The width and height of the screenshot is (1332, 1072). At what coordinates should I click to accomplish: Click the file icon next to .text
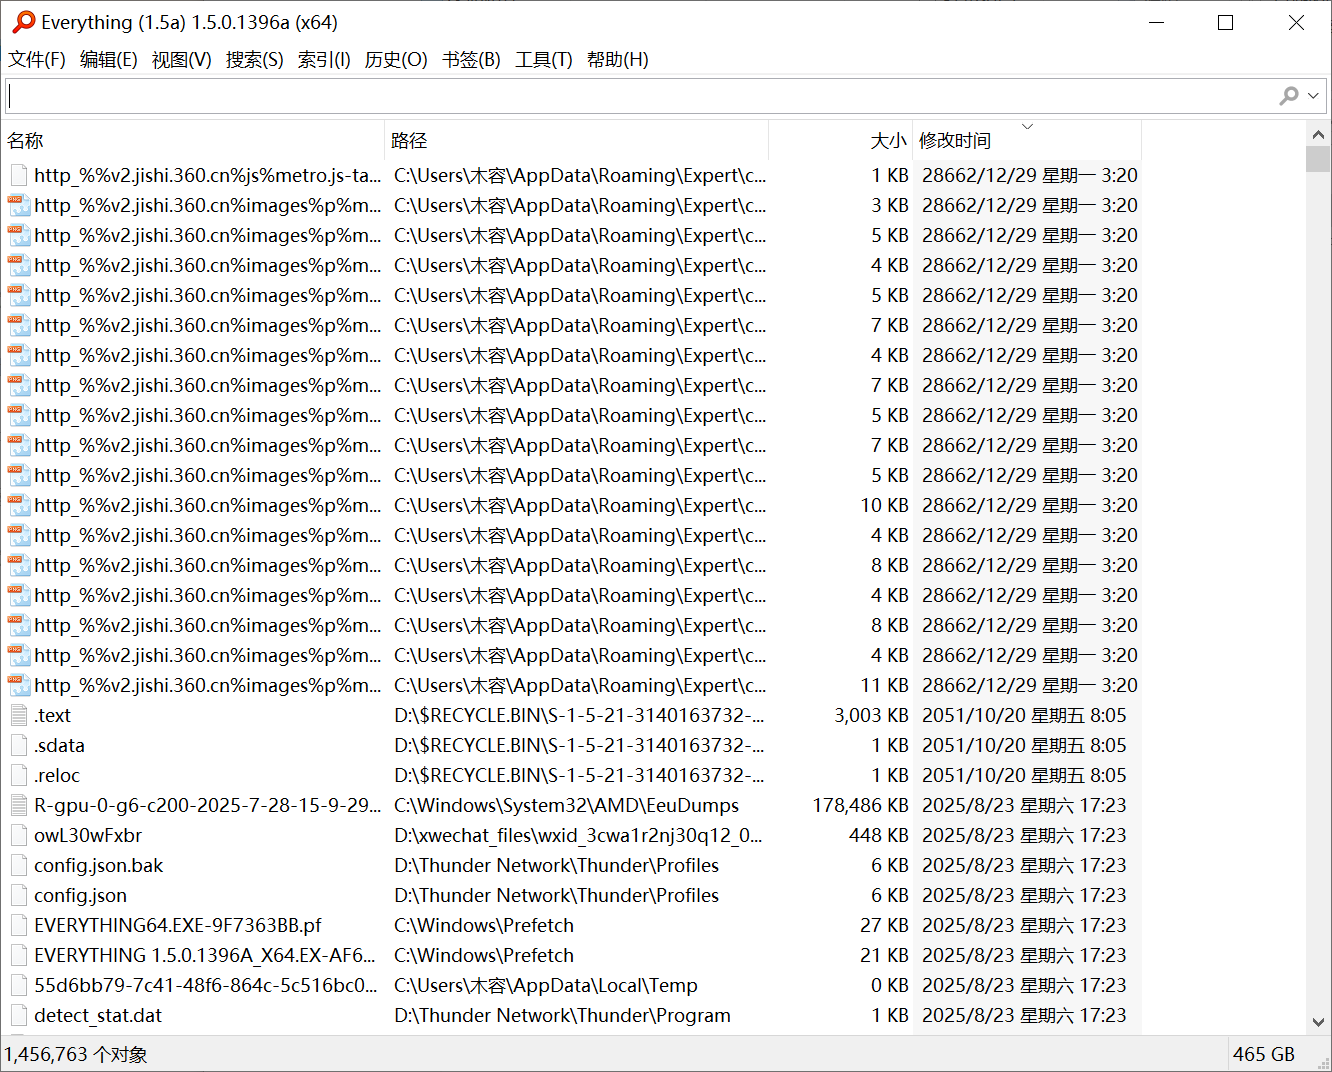19,715
